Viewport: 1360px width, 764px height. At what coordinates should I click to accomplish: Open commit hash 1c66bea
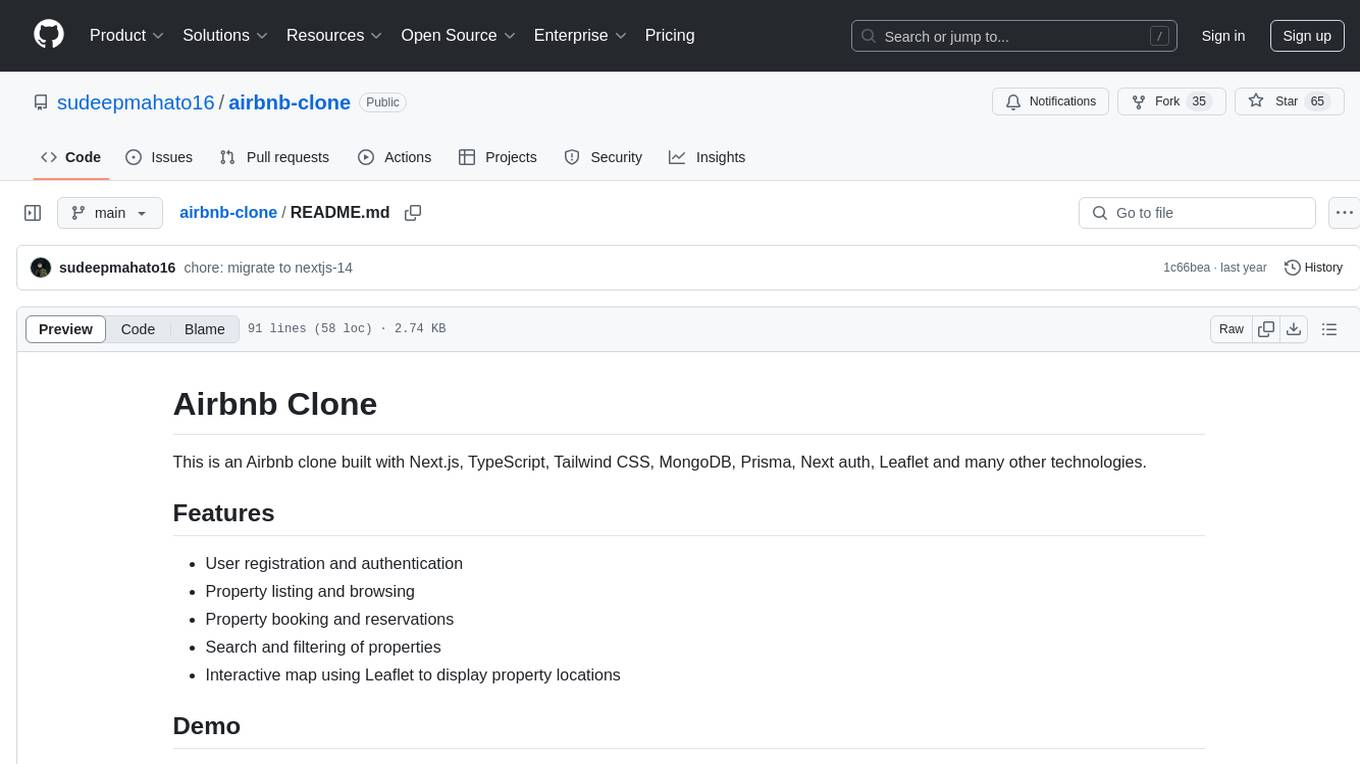pos(1186,268)
